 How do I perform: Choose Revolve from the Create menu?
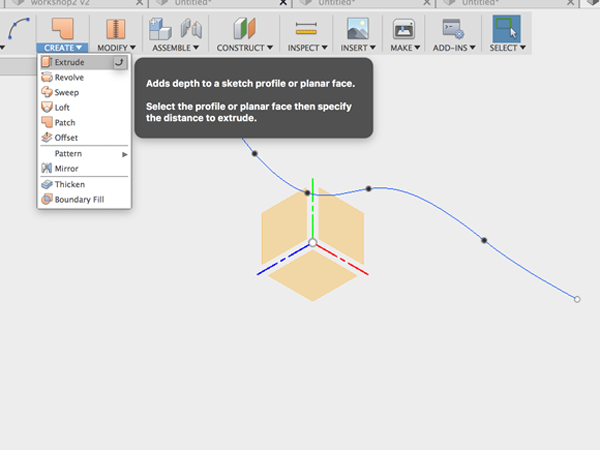pyautogui.click(x=84, y=77)
